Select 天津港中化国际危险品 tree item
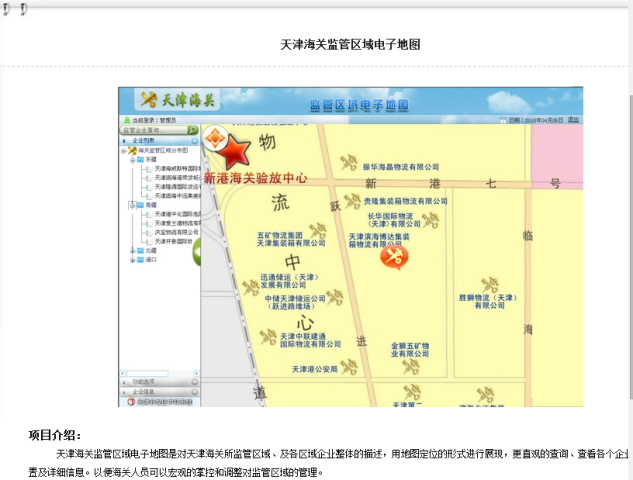The image size is (633, 480). tap(177, 214)
